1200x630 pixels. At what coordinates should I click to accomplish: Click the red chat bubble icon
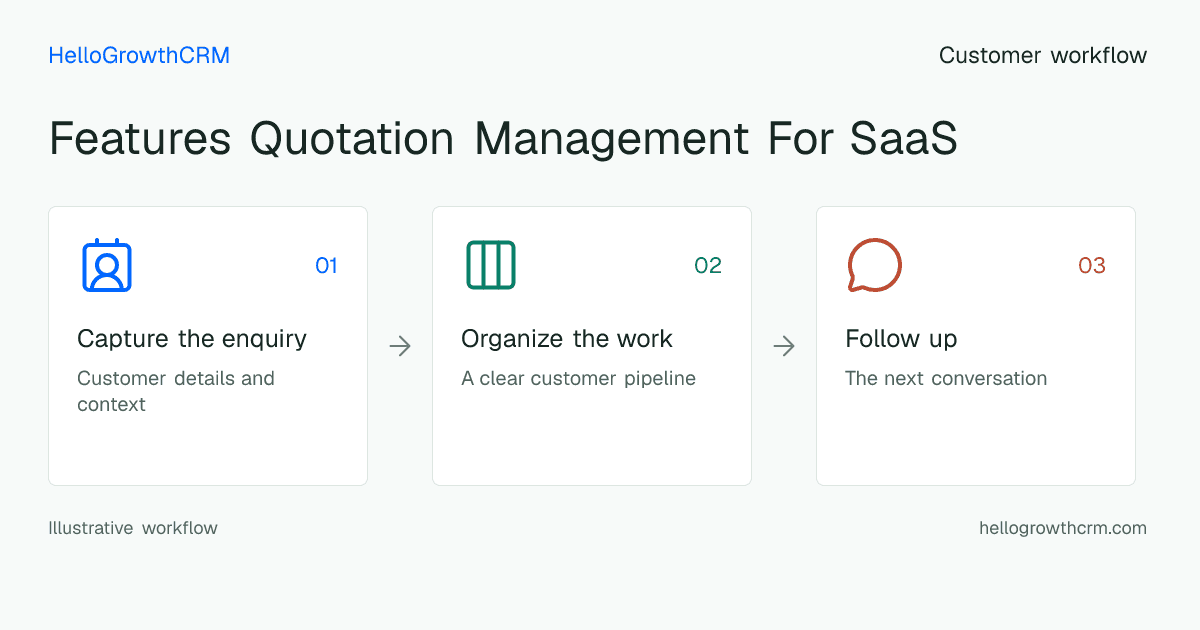(875, 265)
